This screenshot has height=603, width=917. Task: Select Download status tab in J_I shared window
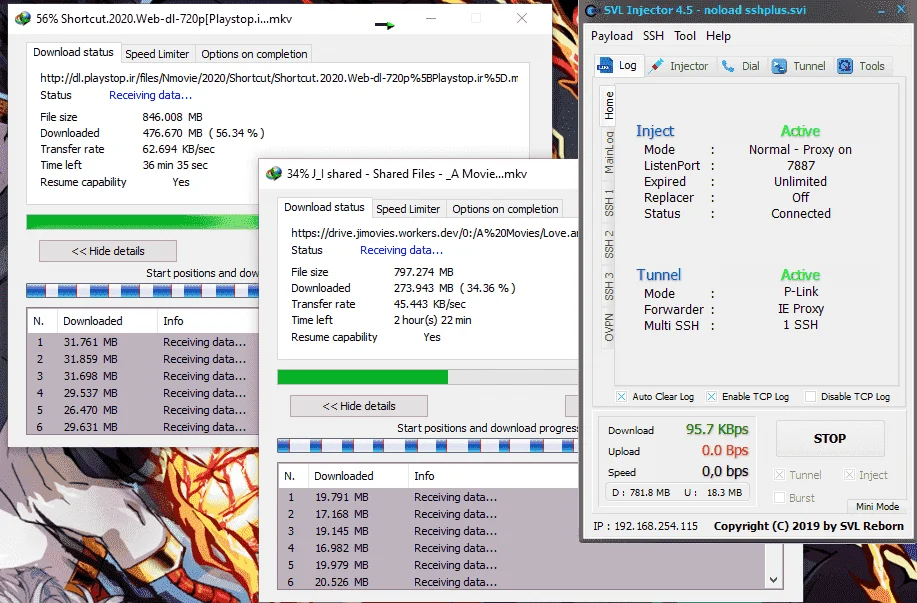pyautogui.click(x=324, y=207)
